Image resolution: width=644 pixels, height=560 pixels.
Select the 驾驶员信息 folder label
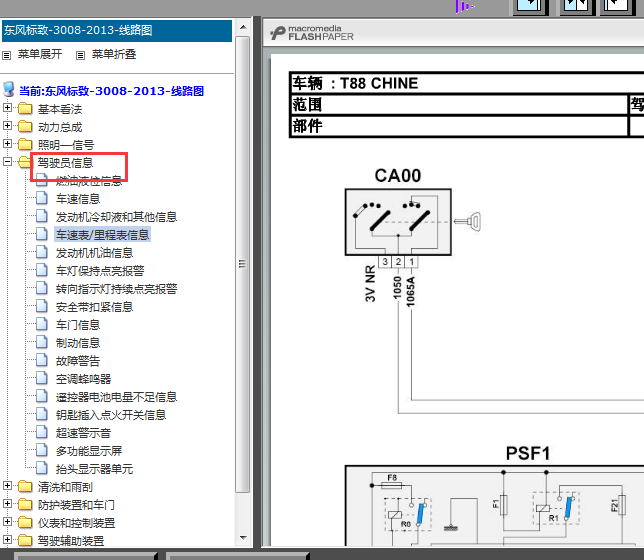pyautogui.click(x=65, y=163)
